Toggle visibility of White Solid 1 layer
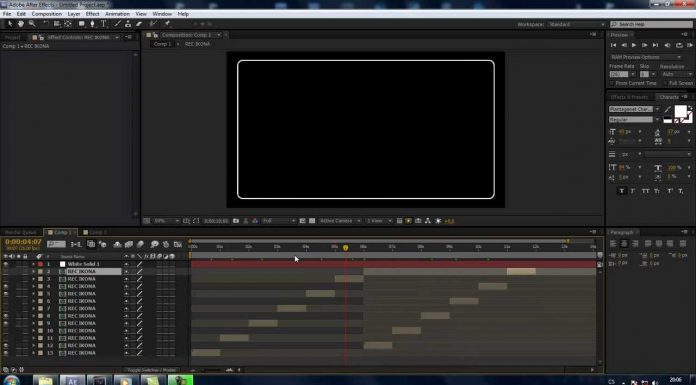The image size is (696, 385). click(x=6, y=264)
